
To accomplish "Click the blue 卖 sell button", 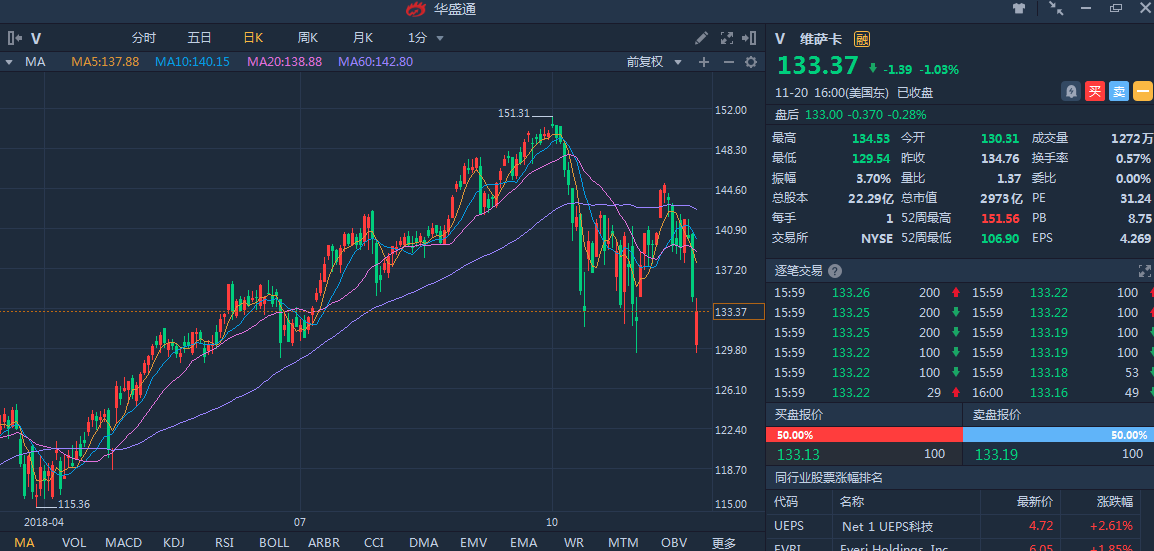I will 1119,91.
